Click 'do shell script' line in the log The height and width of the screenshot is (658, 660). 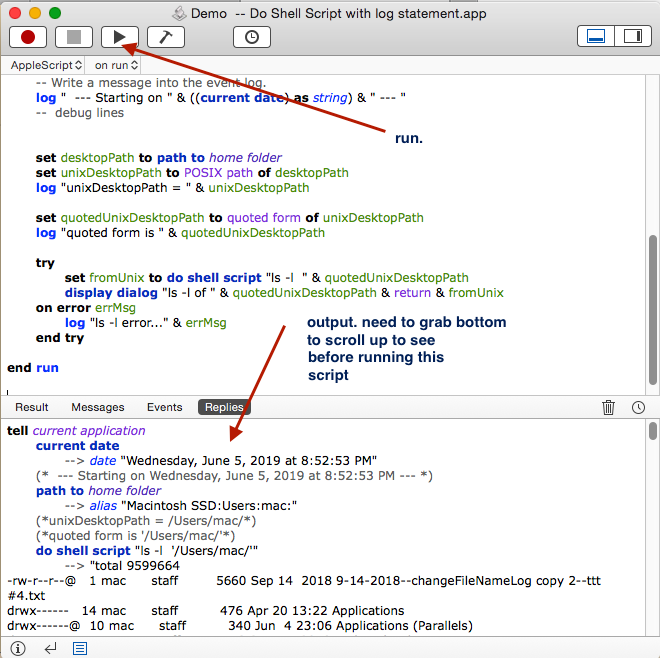click(147, 551)
